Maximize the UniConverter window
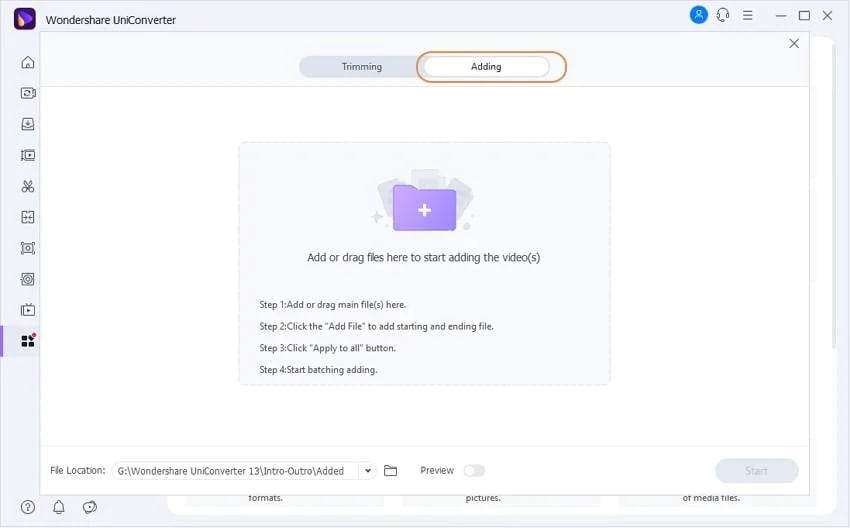 click(804, 16)
